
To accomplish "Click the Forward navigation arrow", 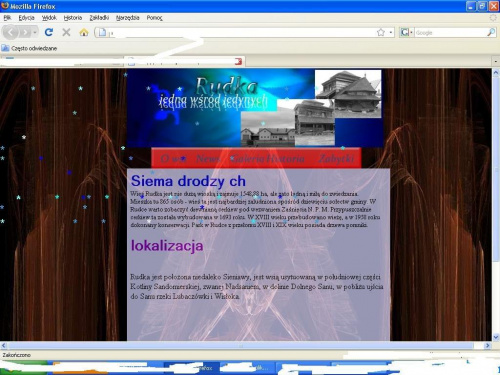I will pyautogui.click(x=25, y=32).
